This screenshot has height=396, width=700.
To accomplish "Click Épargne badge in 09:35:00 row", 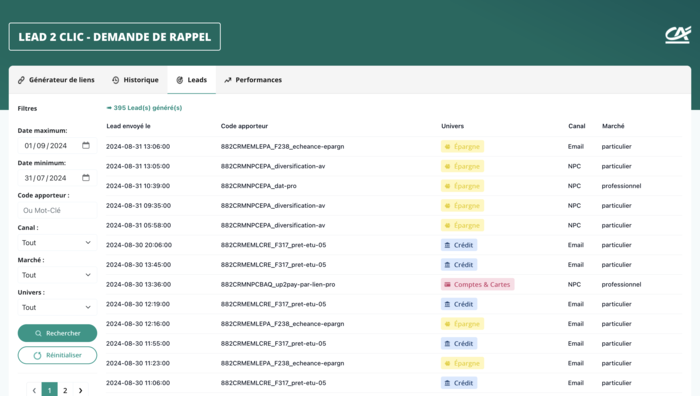I will (x=462, y=205).
